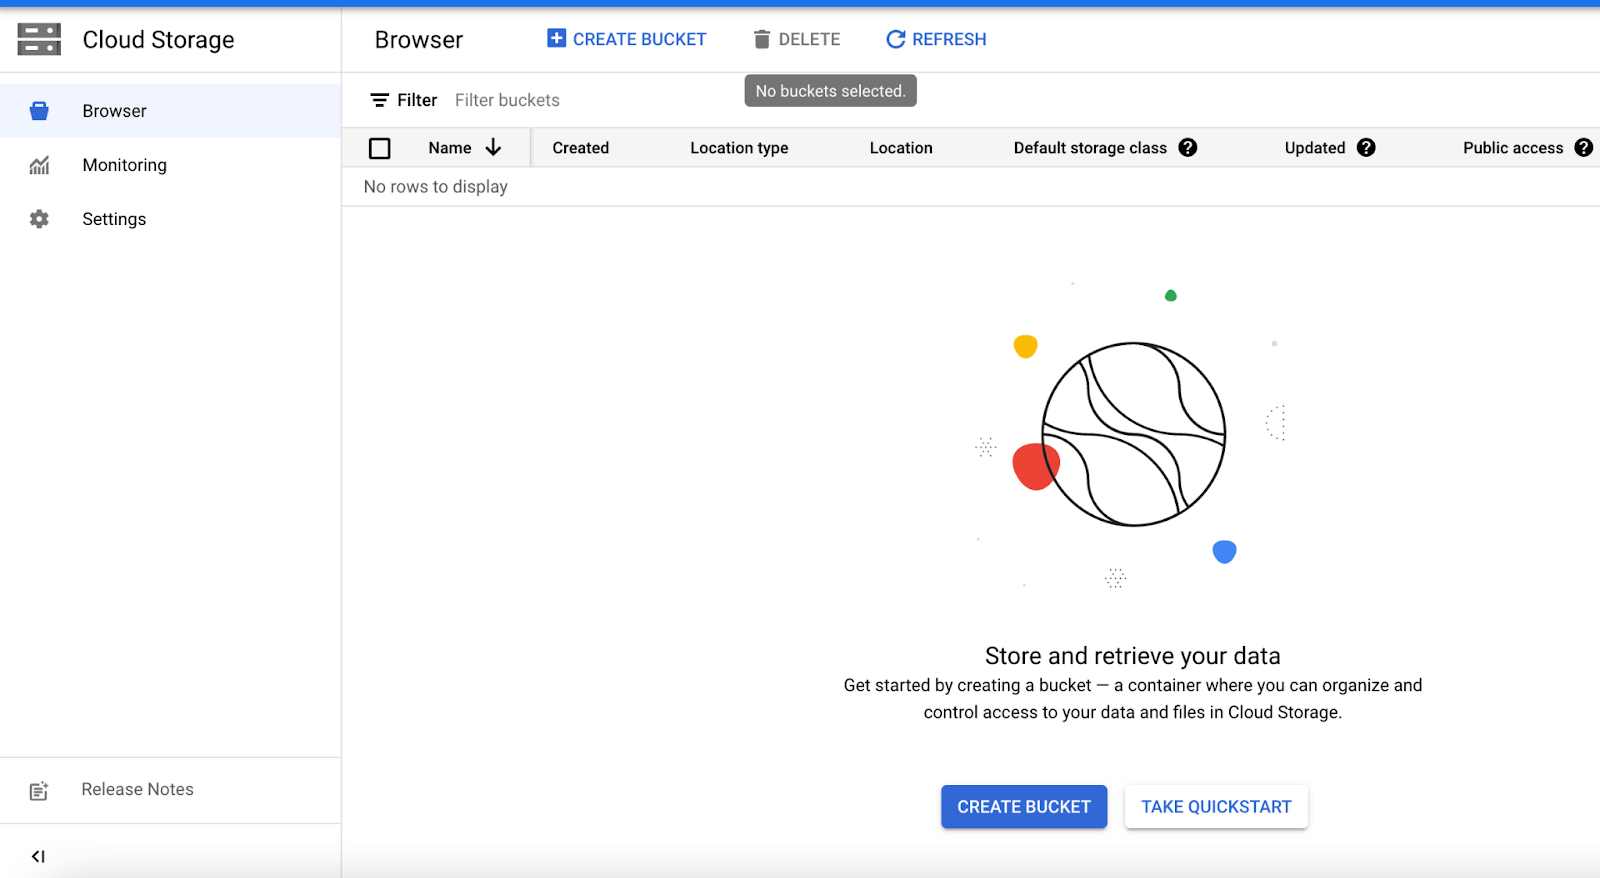Click the Updated column header
The image size is (1600, 878).
point(1315,148)
